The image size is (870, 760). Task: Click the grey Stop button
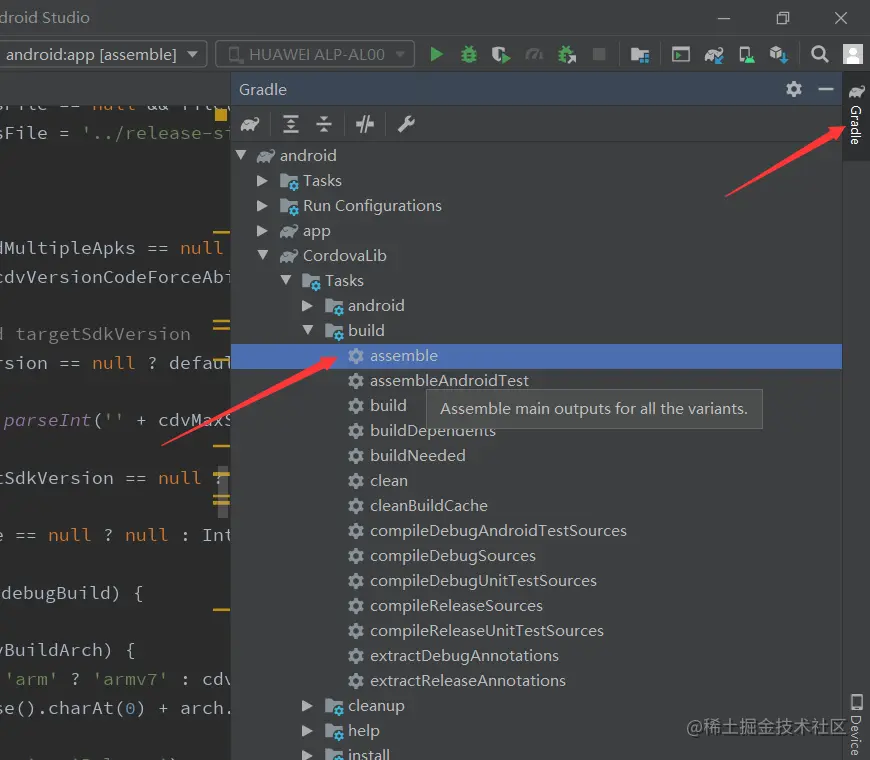599,54
